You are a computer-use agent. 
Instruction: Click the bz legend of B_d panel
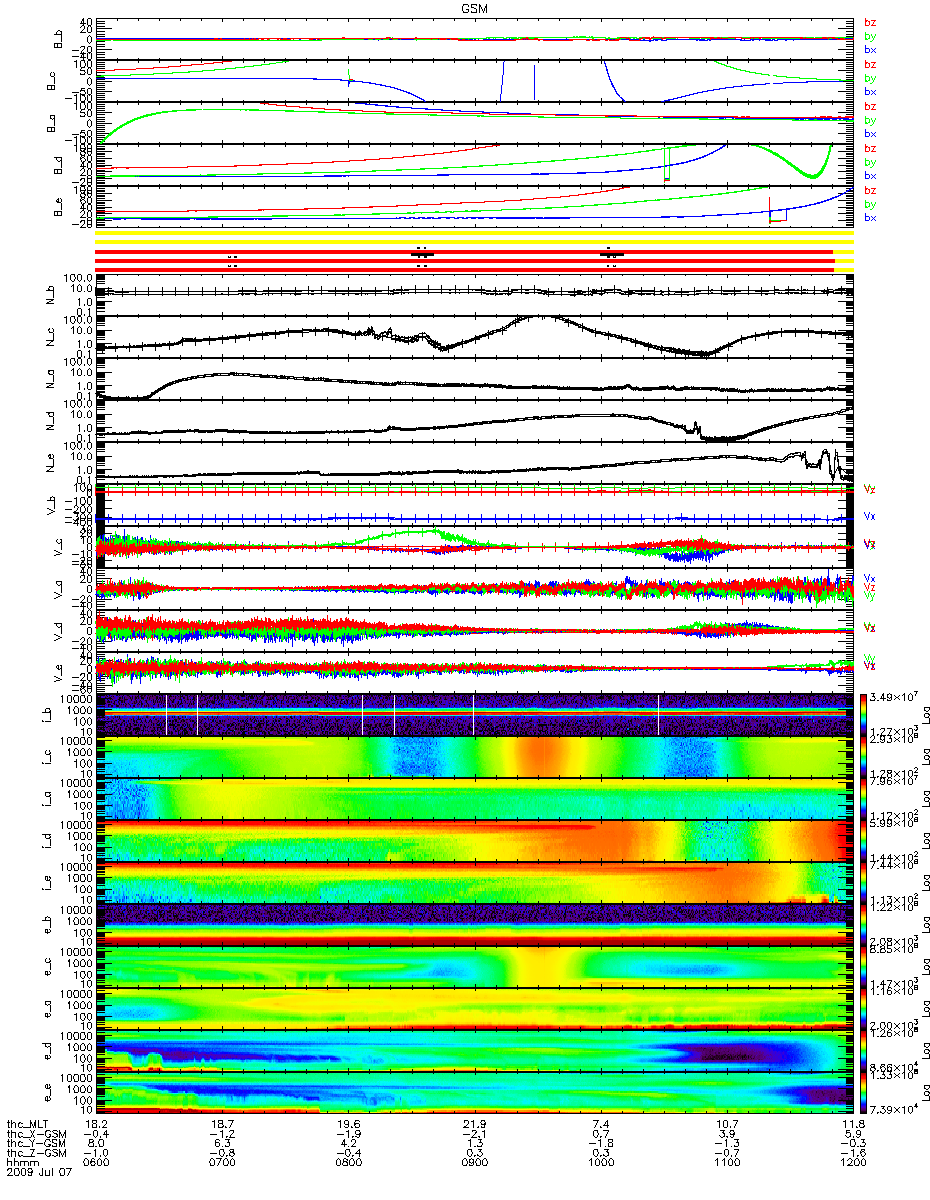click(x=870, y=148)
